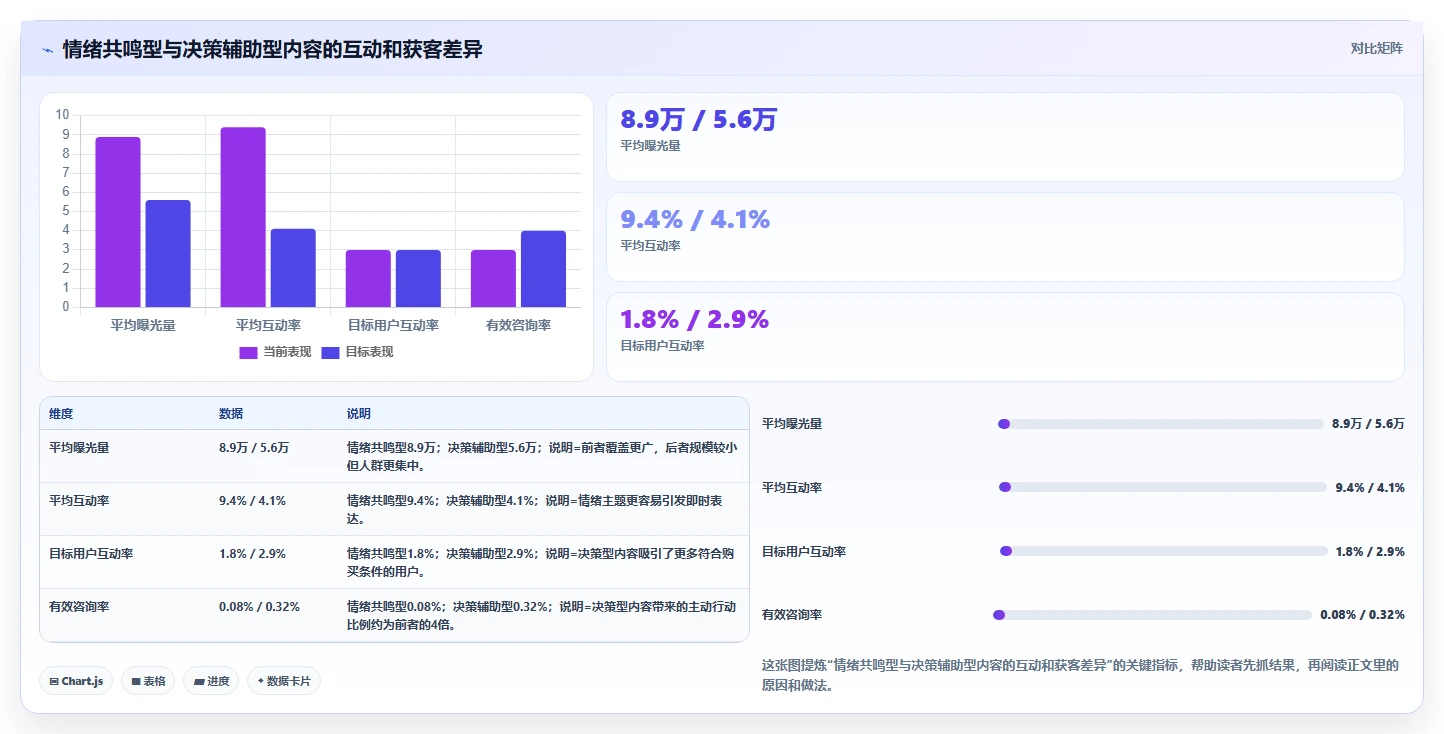The width and height of the screenshot is (1444, 734).
Task: Click the 进度 tag chip
Action: pyautogui.click(x=211, y=681)
